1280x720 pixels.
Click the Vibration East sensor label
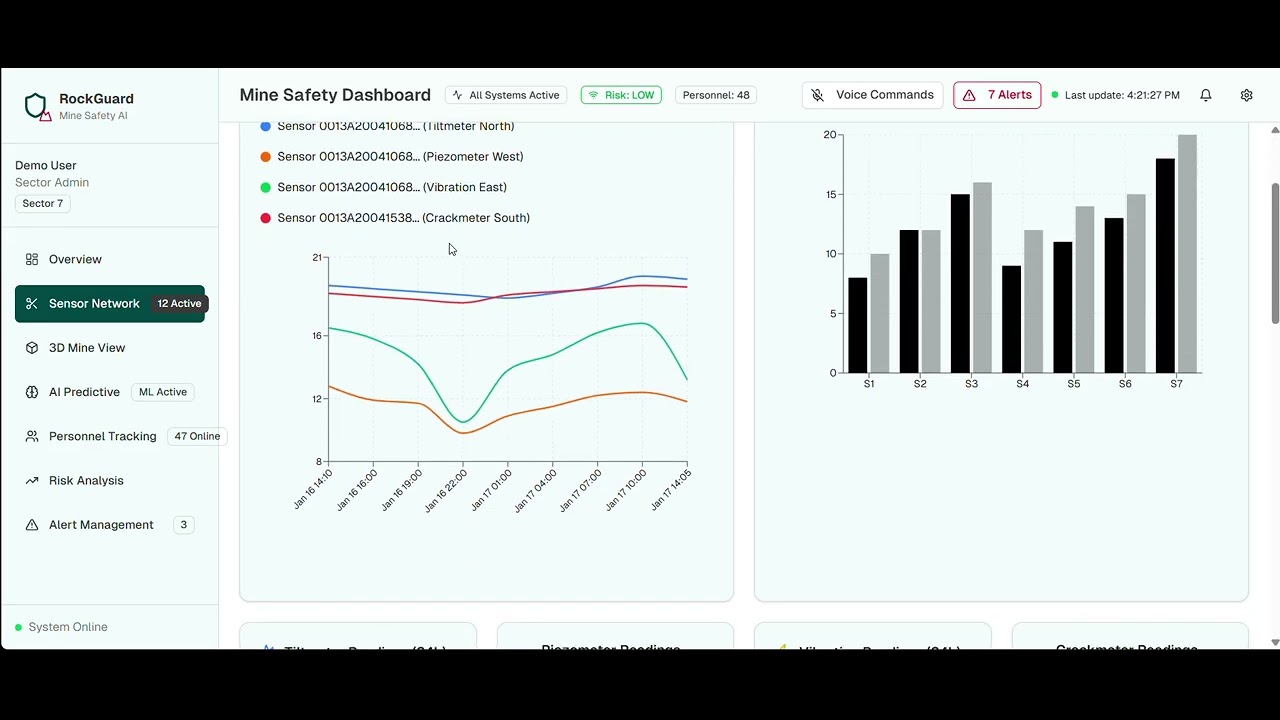[392, 187]
